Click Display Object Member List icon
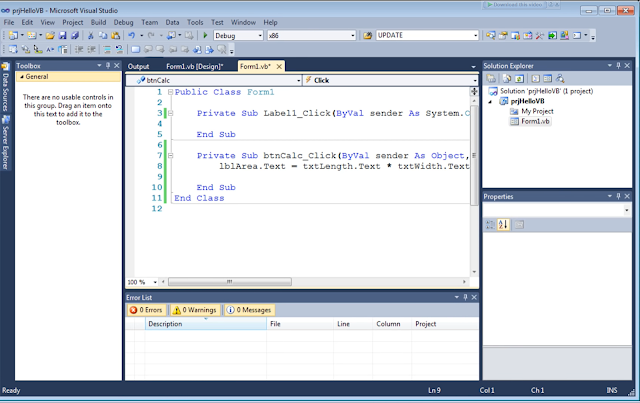The width and height of the screenshot is (640, 403). 13,49
